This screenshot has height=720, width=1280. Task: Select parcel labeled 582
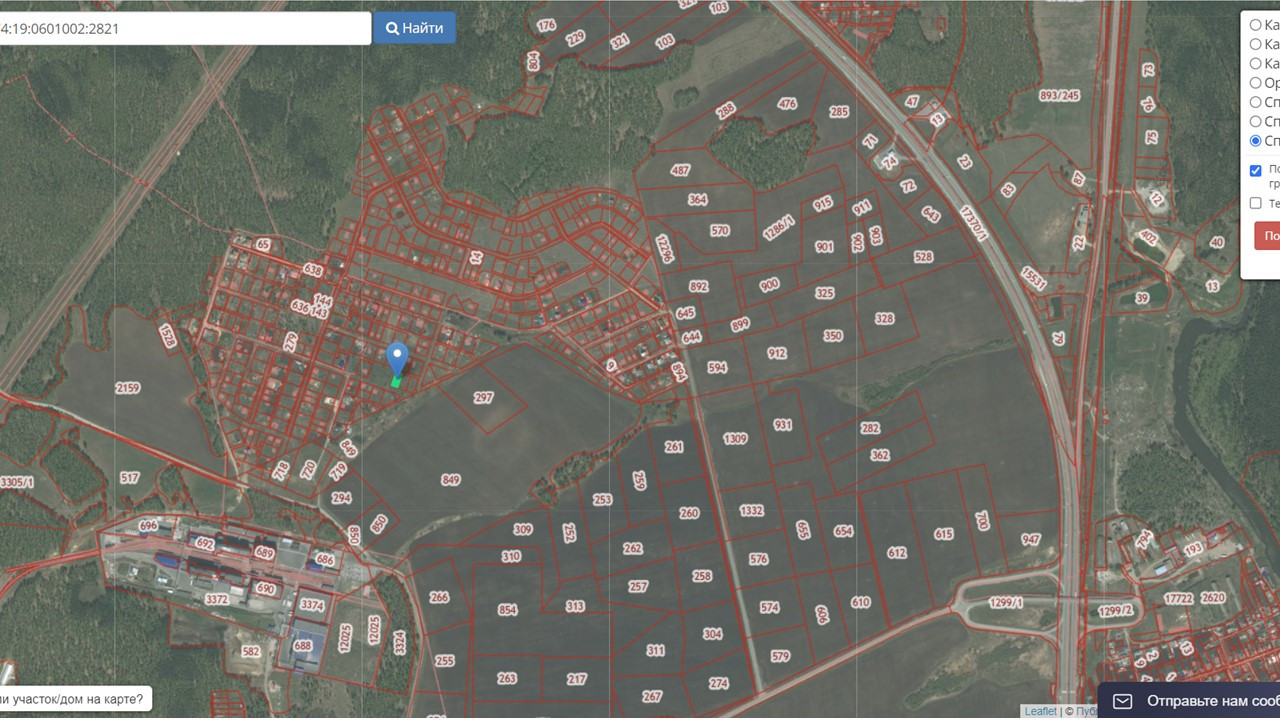(x=250, y=652)
